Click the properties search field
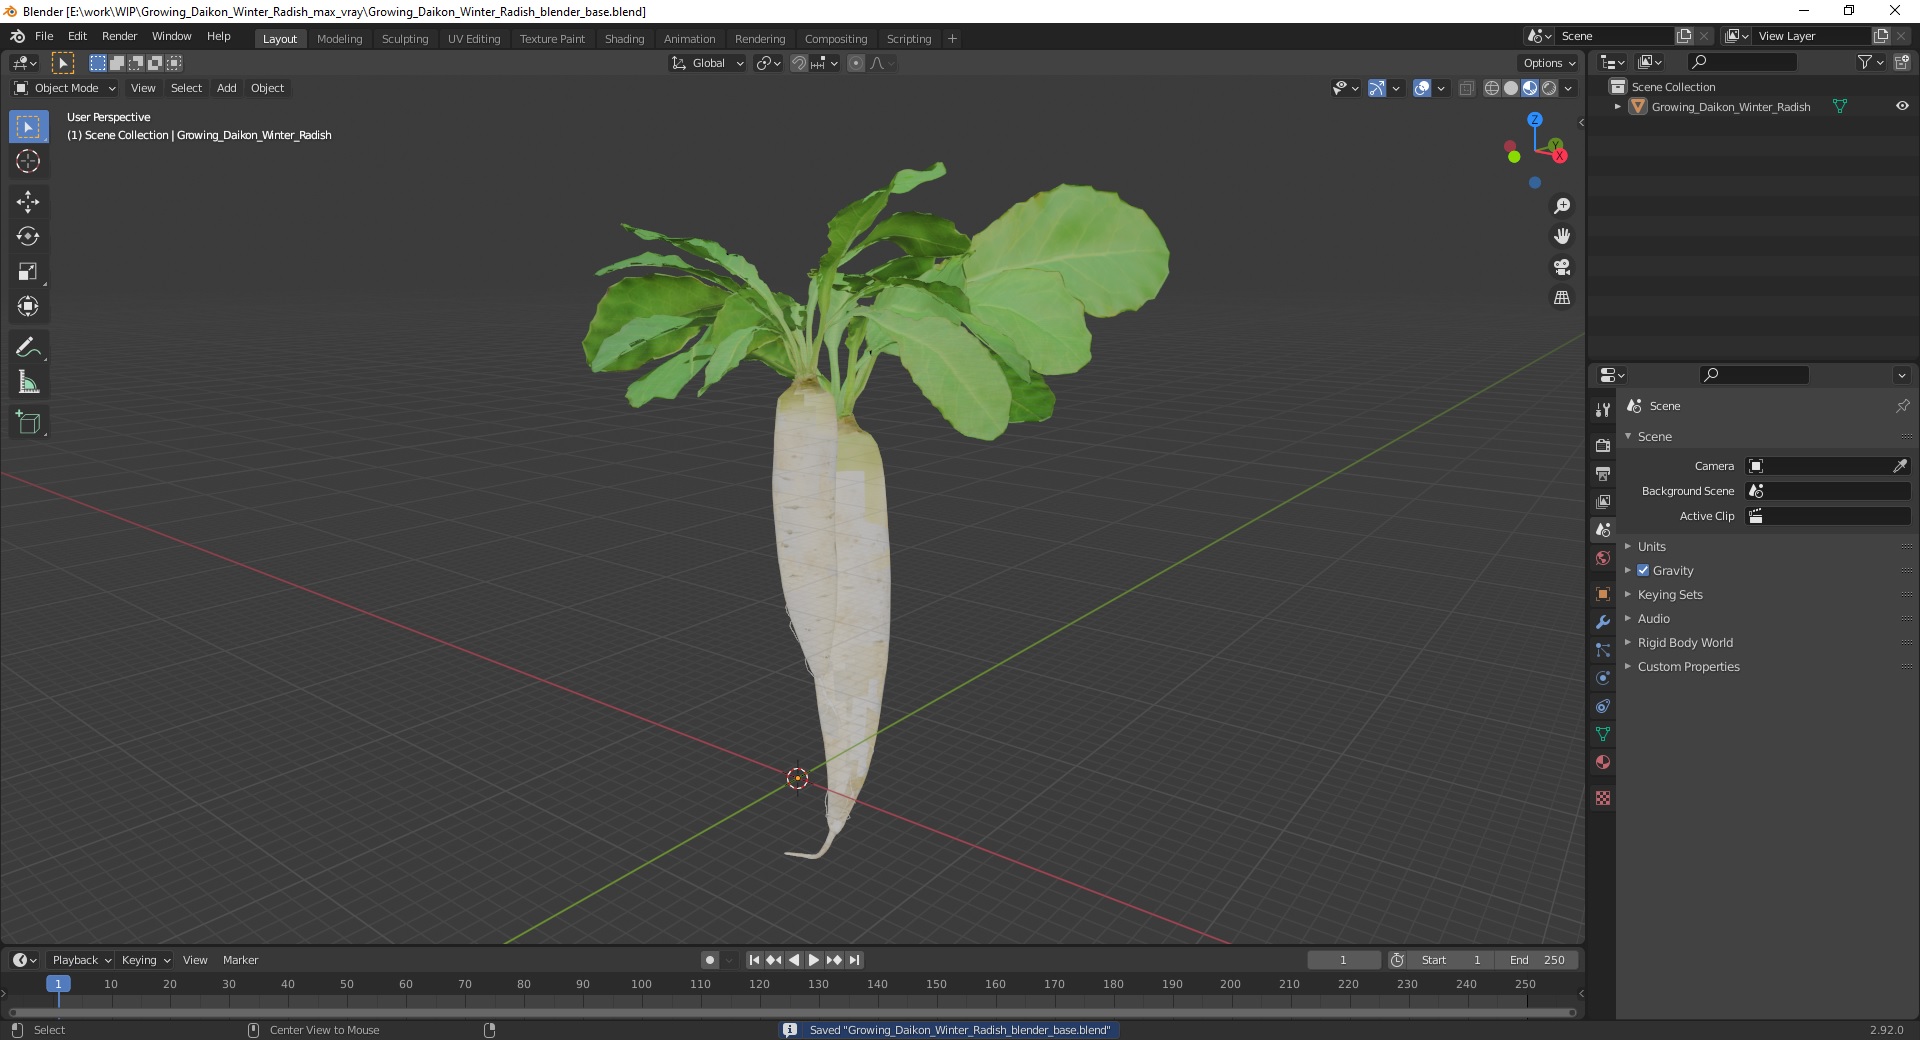 1754,375
